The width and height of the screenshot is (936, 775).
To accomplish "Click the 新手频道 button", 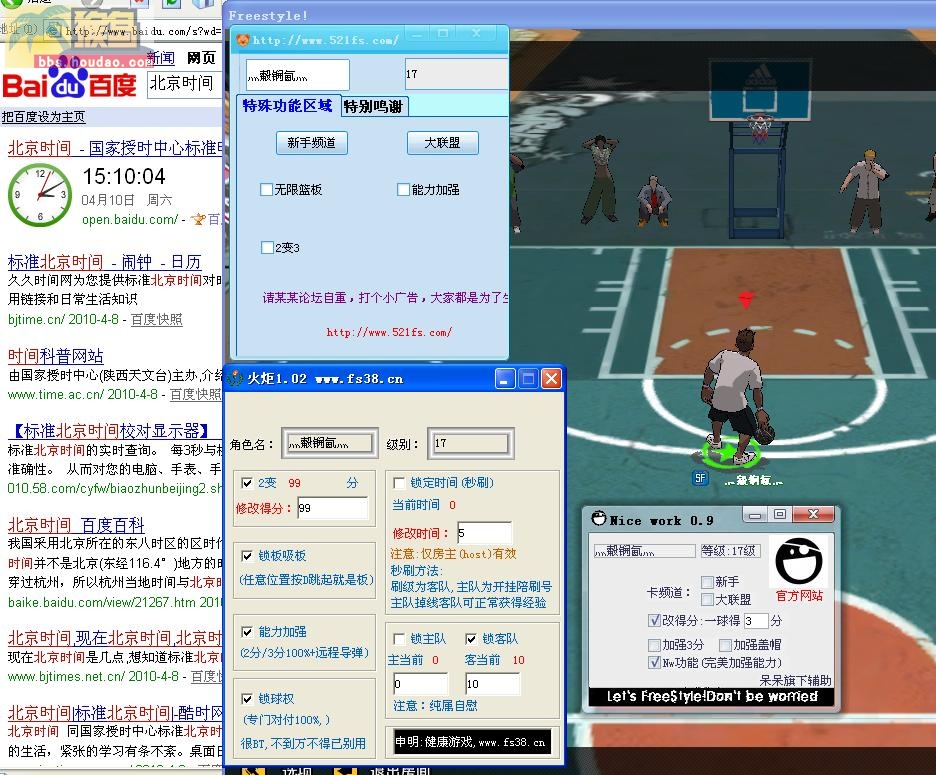I will coord(312,143).
